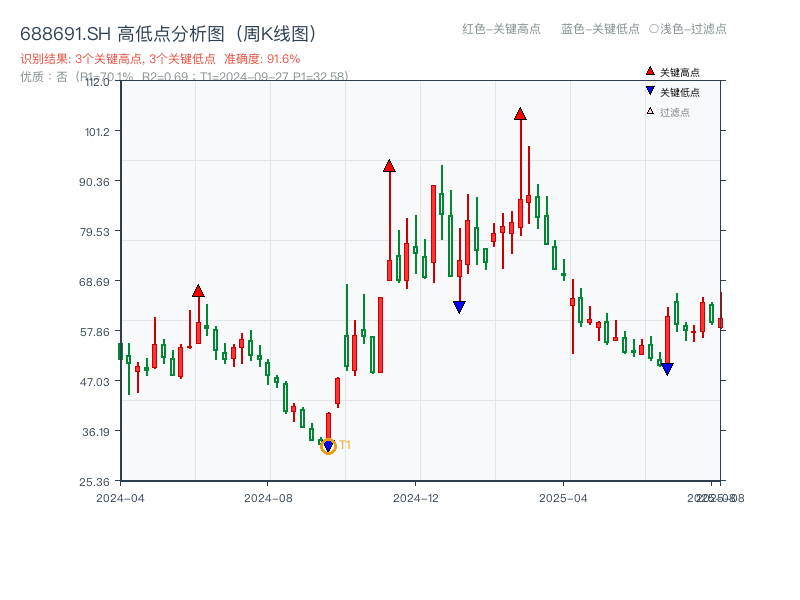Click the 112.0 y-axis label
Viewport: 800px width, 600px height.
coord(98,85)
